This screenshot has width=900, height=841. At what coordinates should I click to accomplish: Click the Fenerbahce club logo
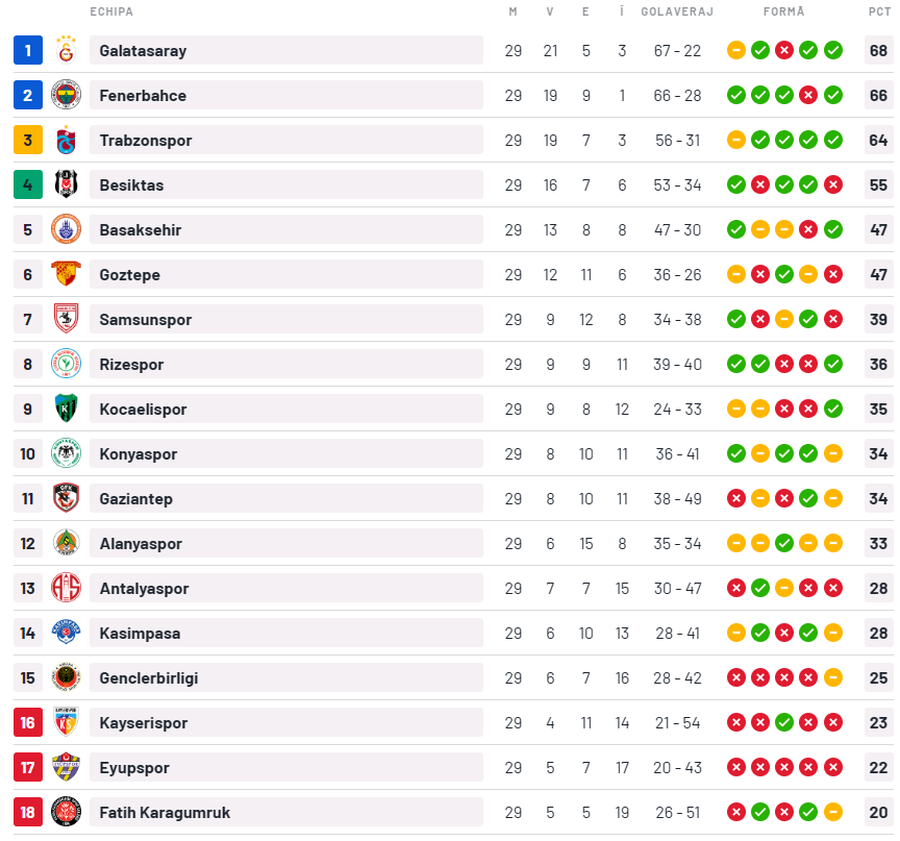[66, 95]
